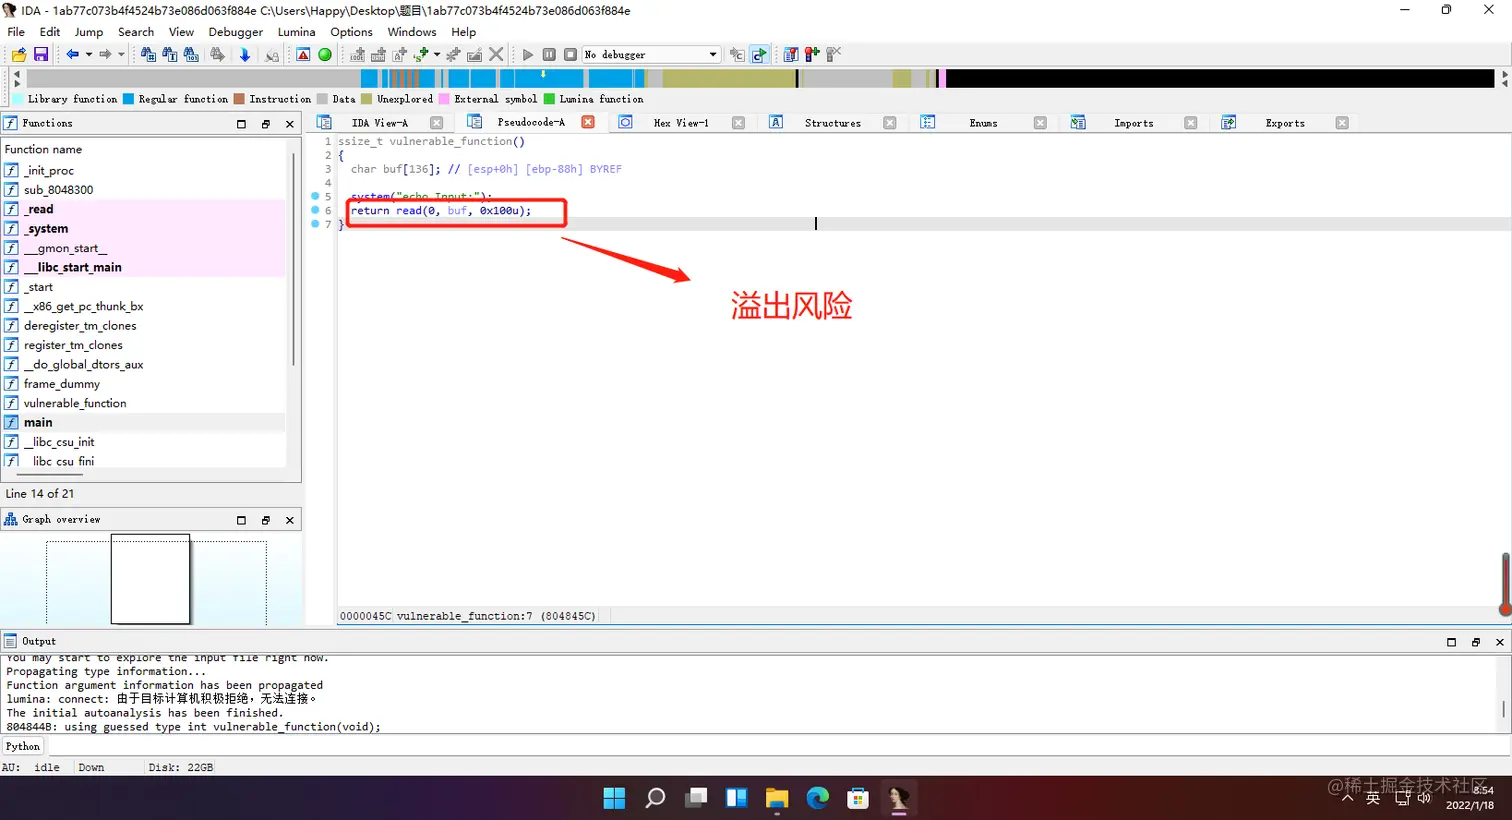The image size is (1512, 820).
Task: Click the add breakpoint red icon
Action: click(x=812, y=54)
